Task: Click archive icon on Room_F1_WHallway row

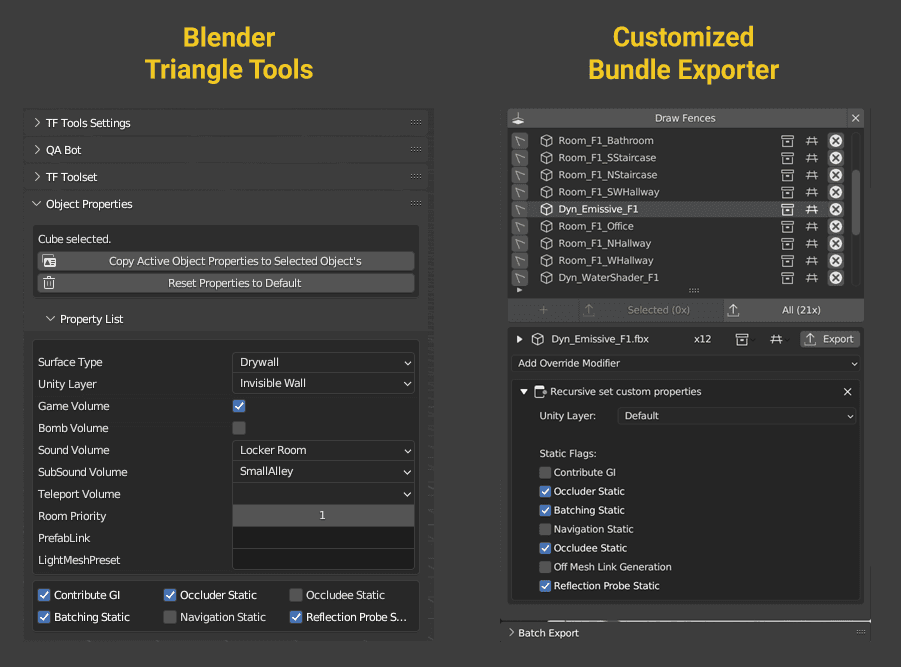Action: (787, 261)
